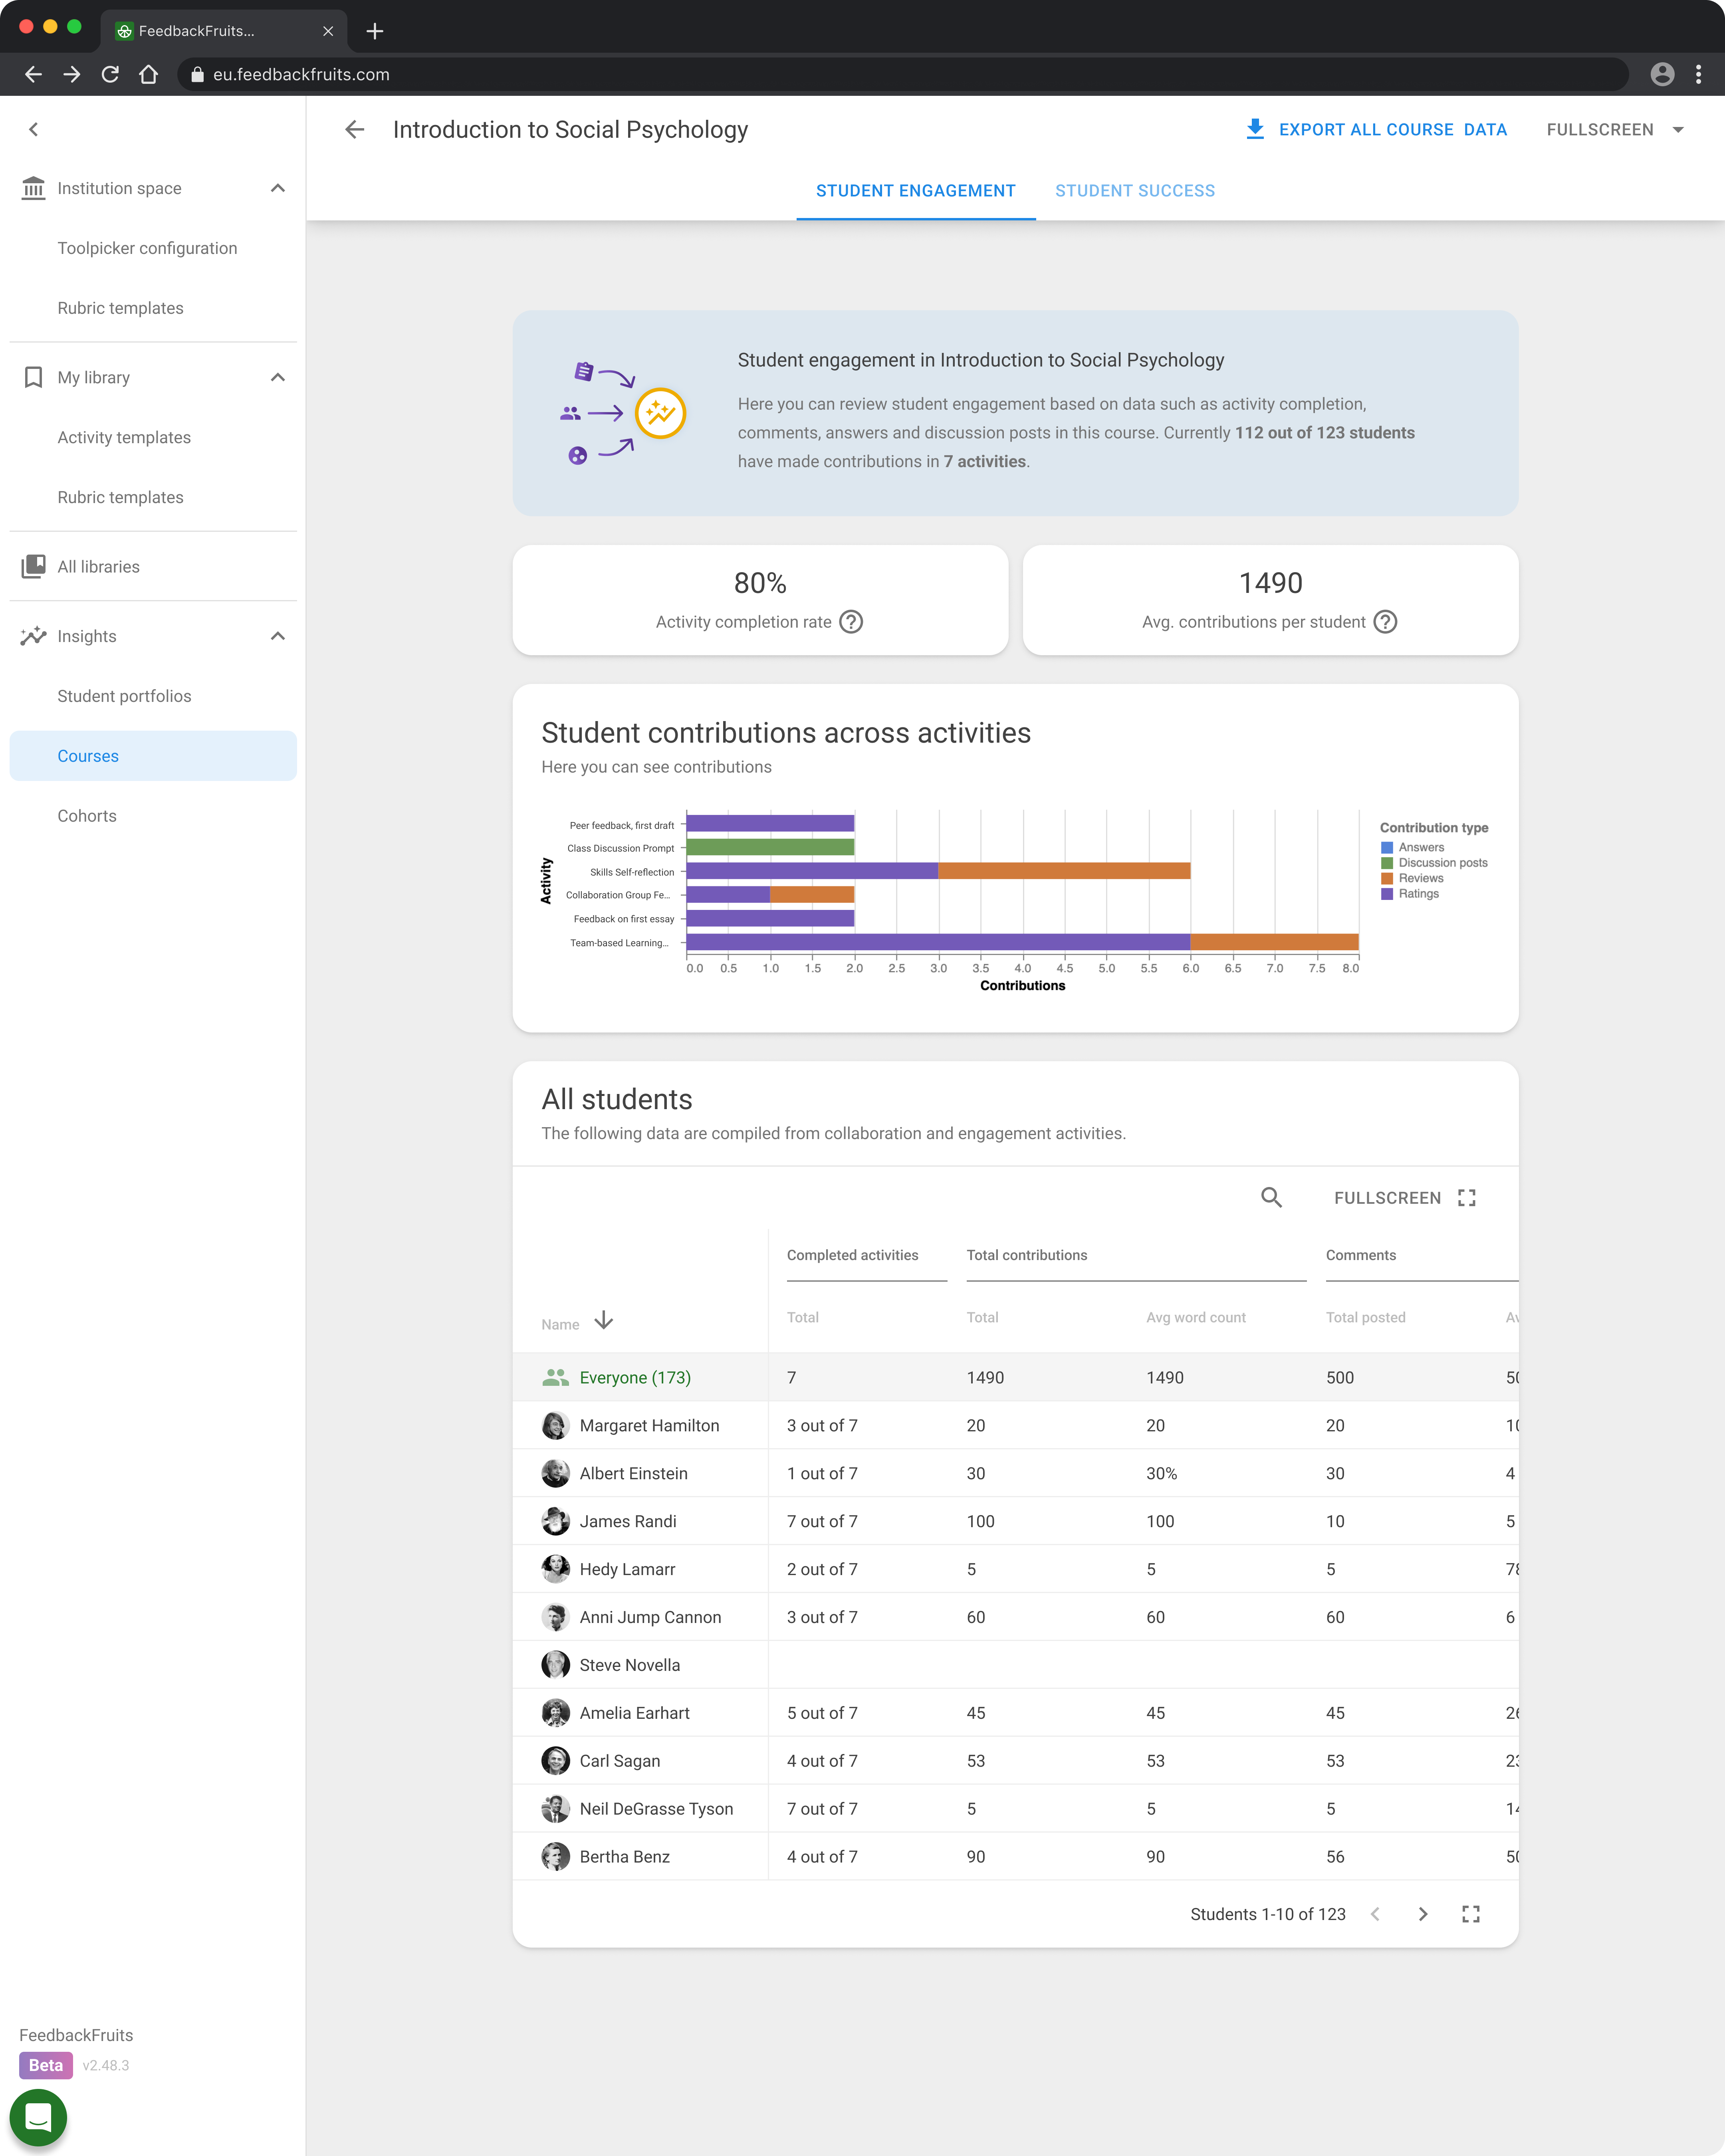Collapse the Insights section
Screen dimensions: 1725x2156
pos(278,636)
